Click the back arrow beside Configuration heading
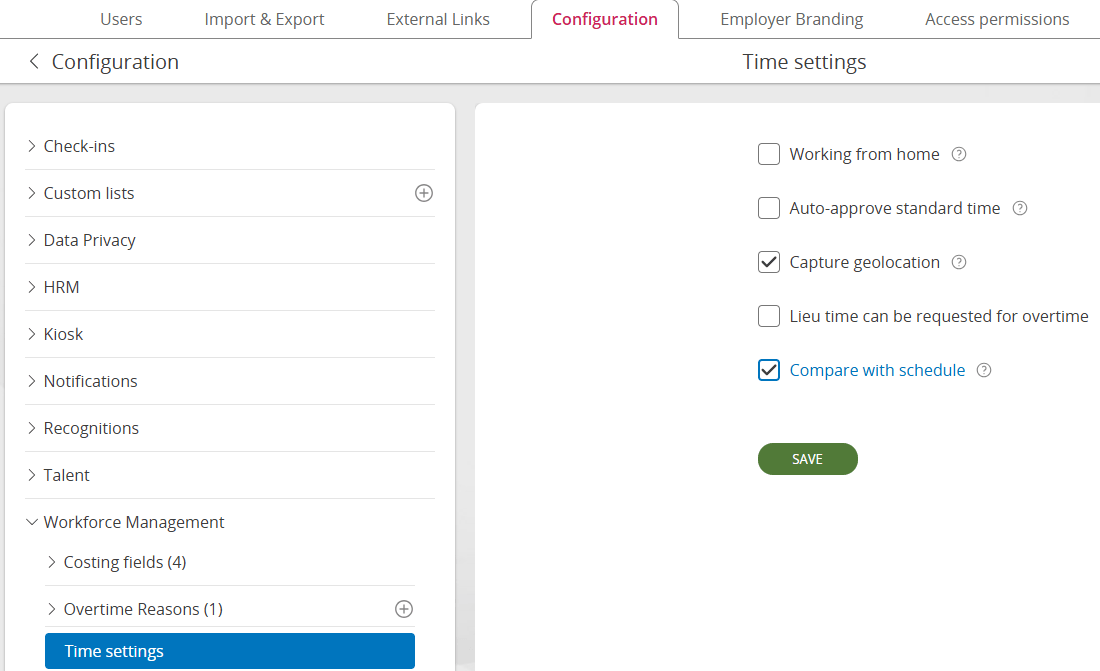The image size is (1100, 671). point(34,62)
